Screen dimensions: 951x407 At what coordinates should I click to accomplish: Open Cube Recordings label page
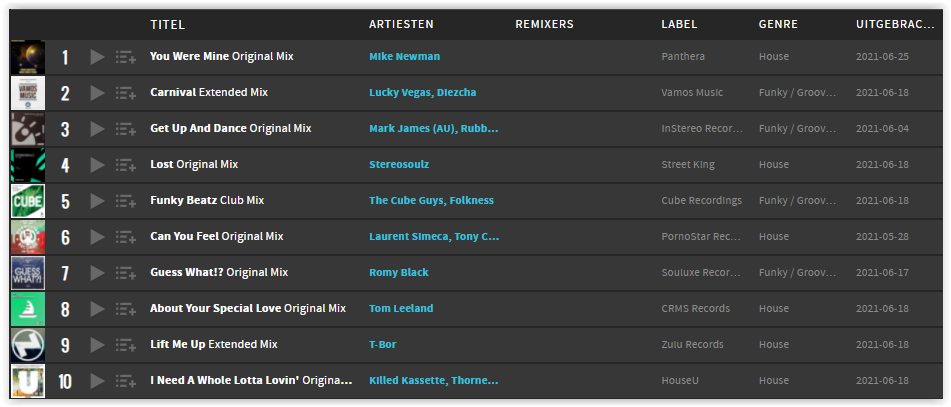(x=702, y=200)
